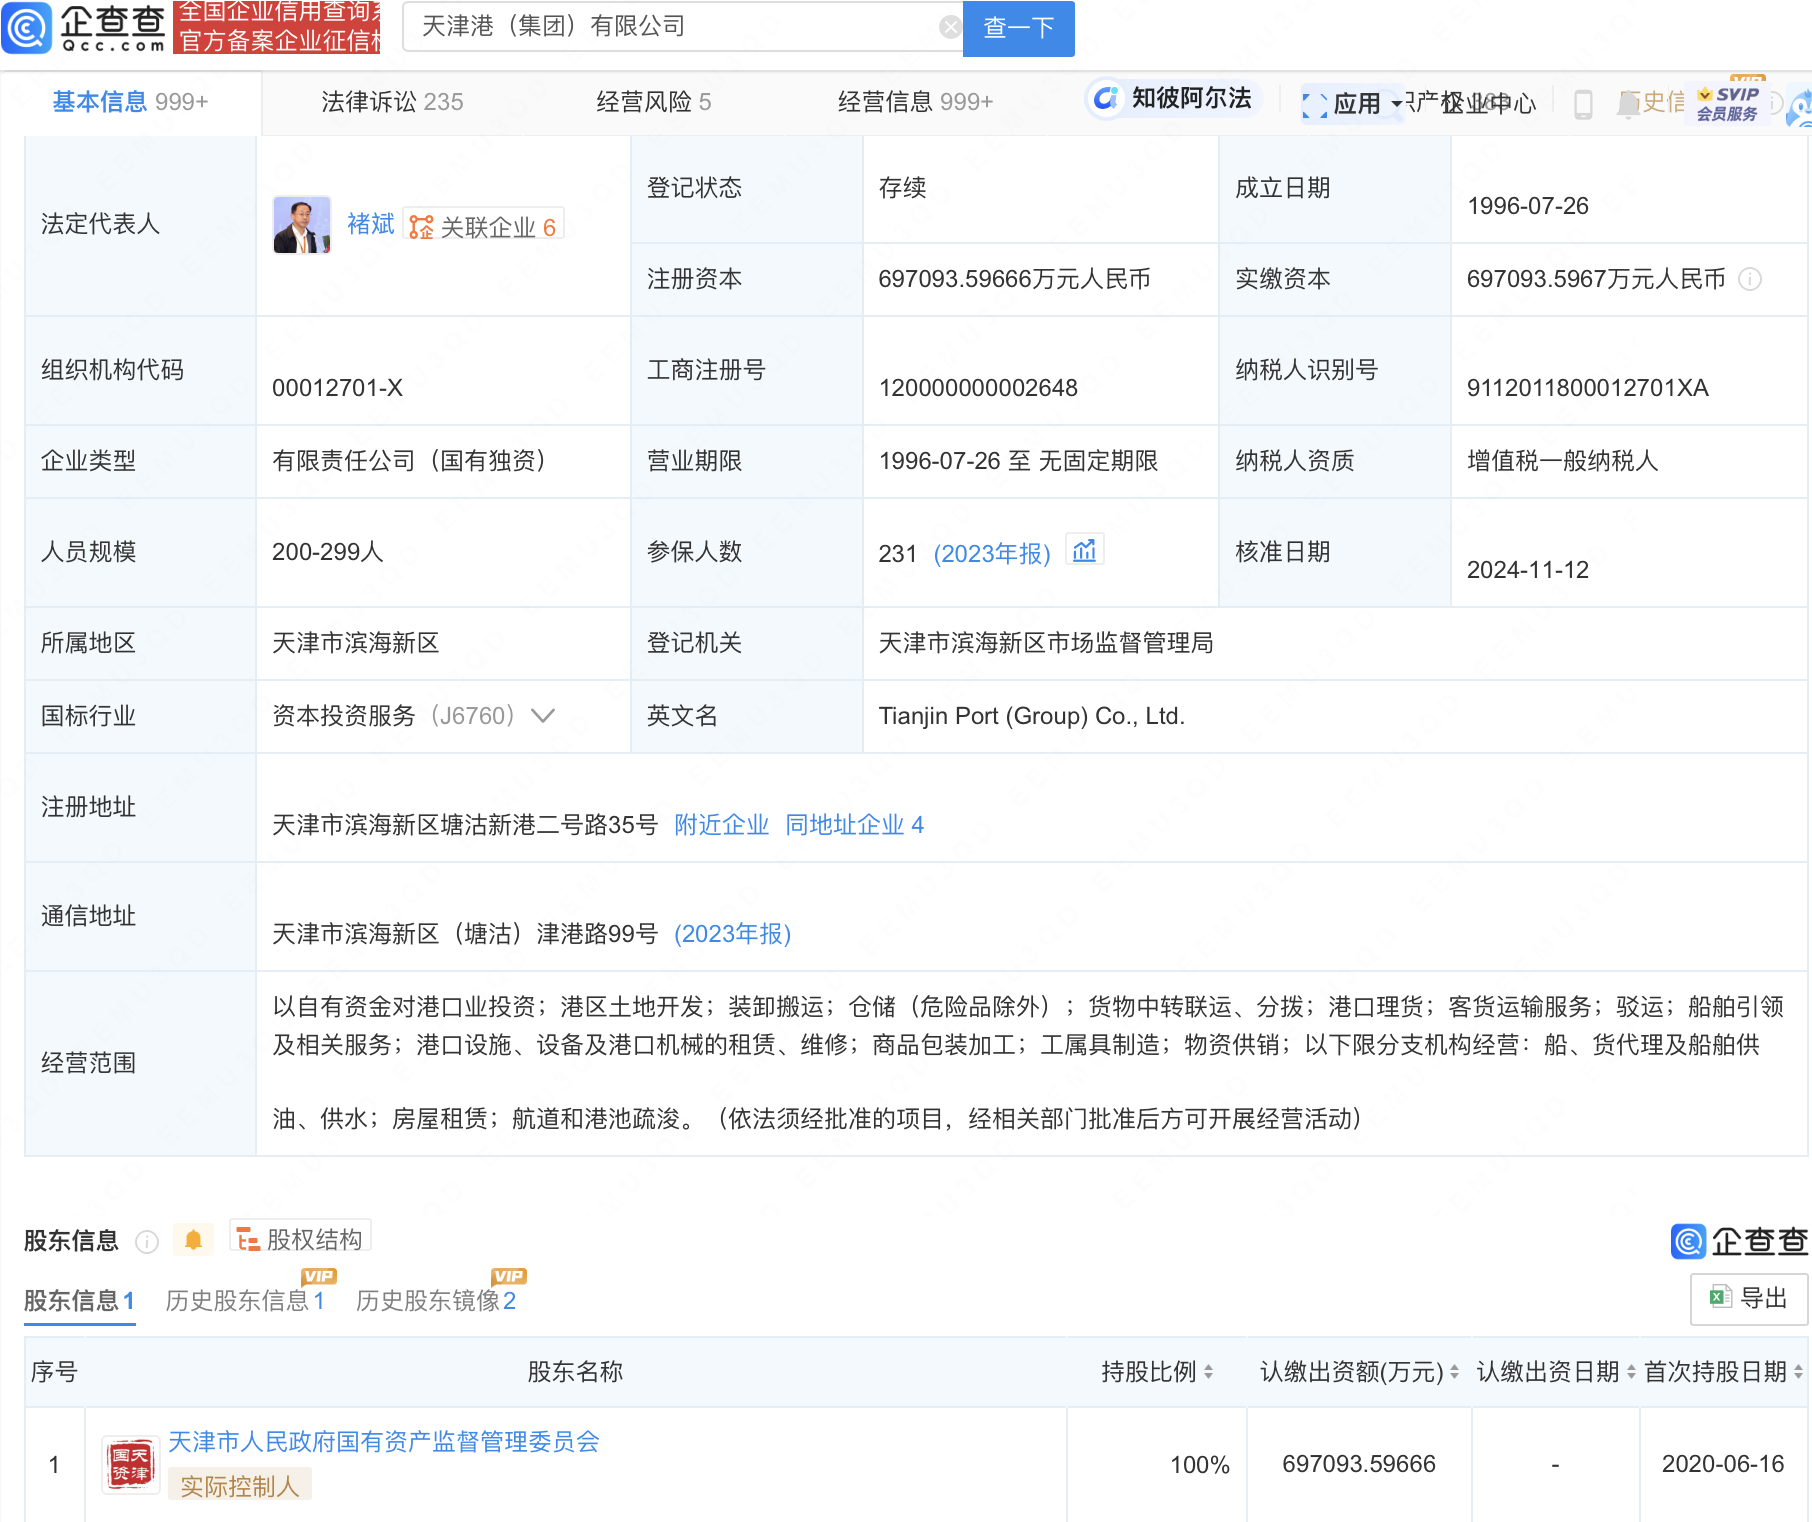Clear the search box text
Screen dimensions: 1812x1522
949,27
